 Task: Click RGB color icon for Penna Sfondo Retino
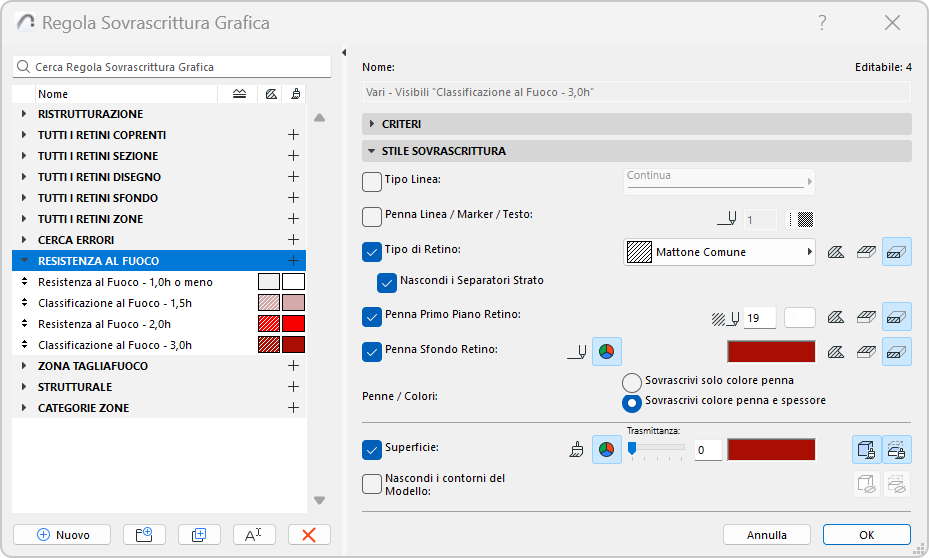pos(607,351)
